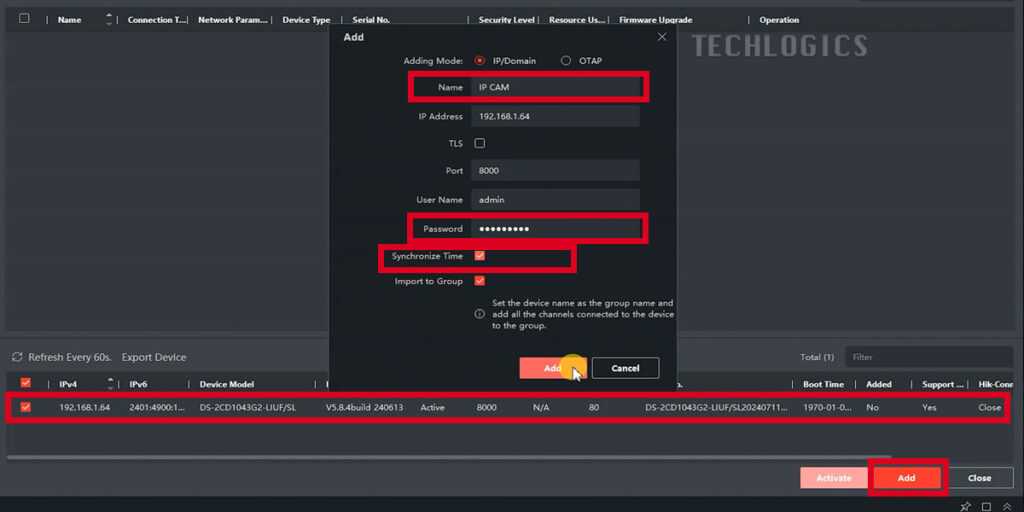Click the info icon beside the group description
The height and width of the screenshot is (512, 1024).
pyautogui.click(x=480, y=314)
